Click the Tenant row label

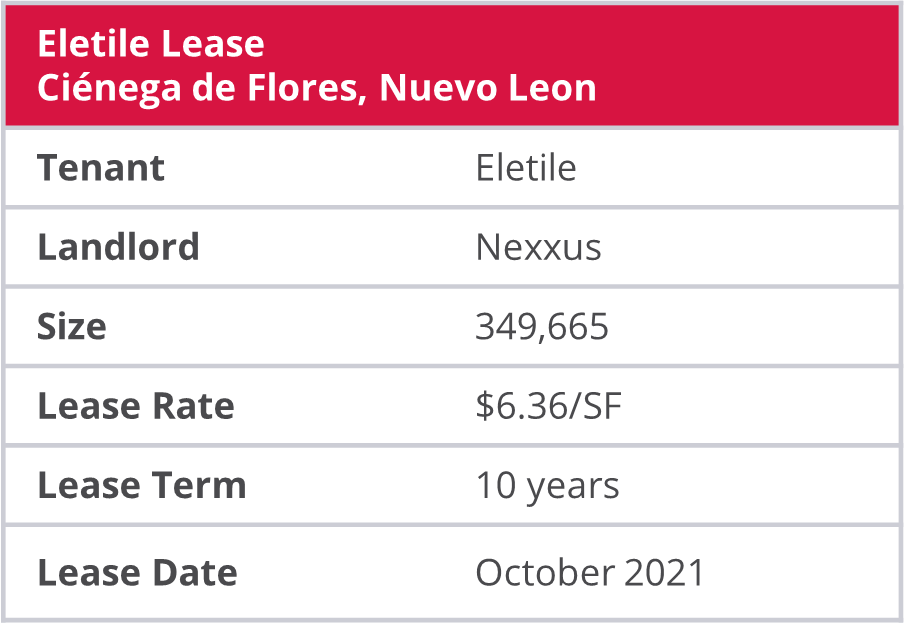101,168
